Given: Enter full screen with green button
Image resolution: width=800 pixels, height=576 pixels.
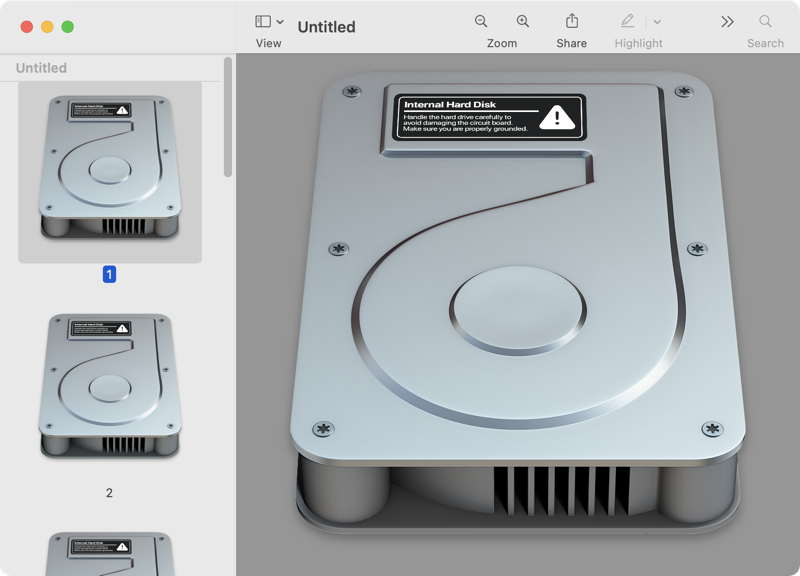Looking at the screenshot, I should coord(67,27).
